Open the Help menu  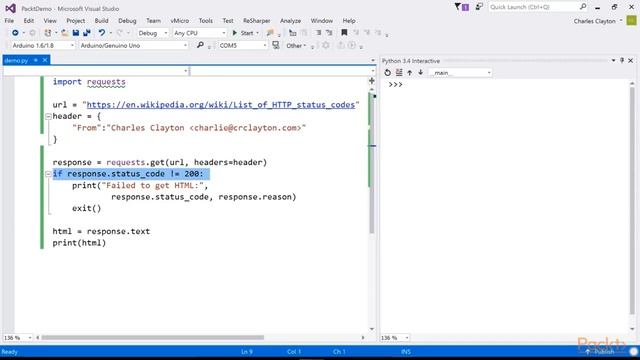point(349,20)
